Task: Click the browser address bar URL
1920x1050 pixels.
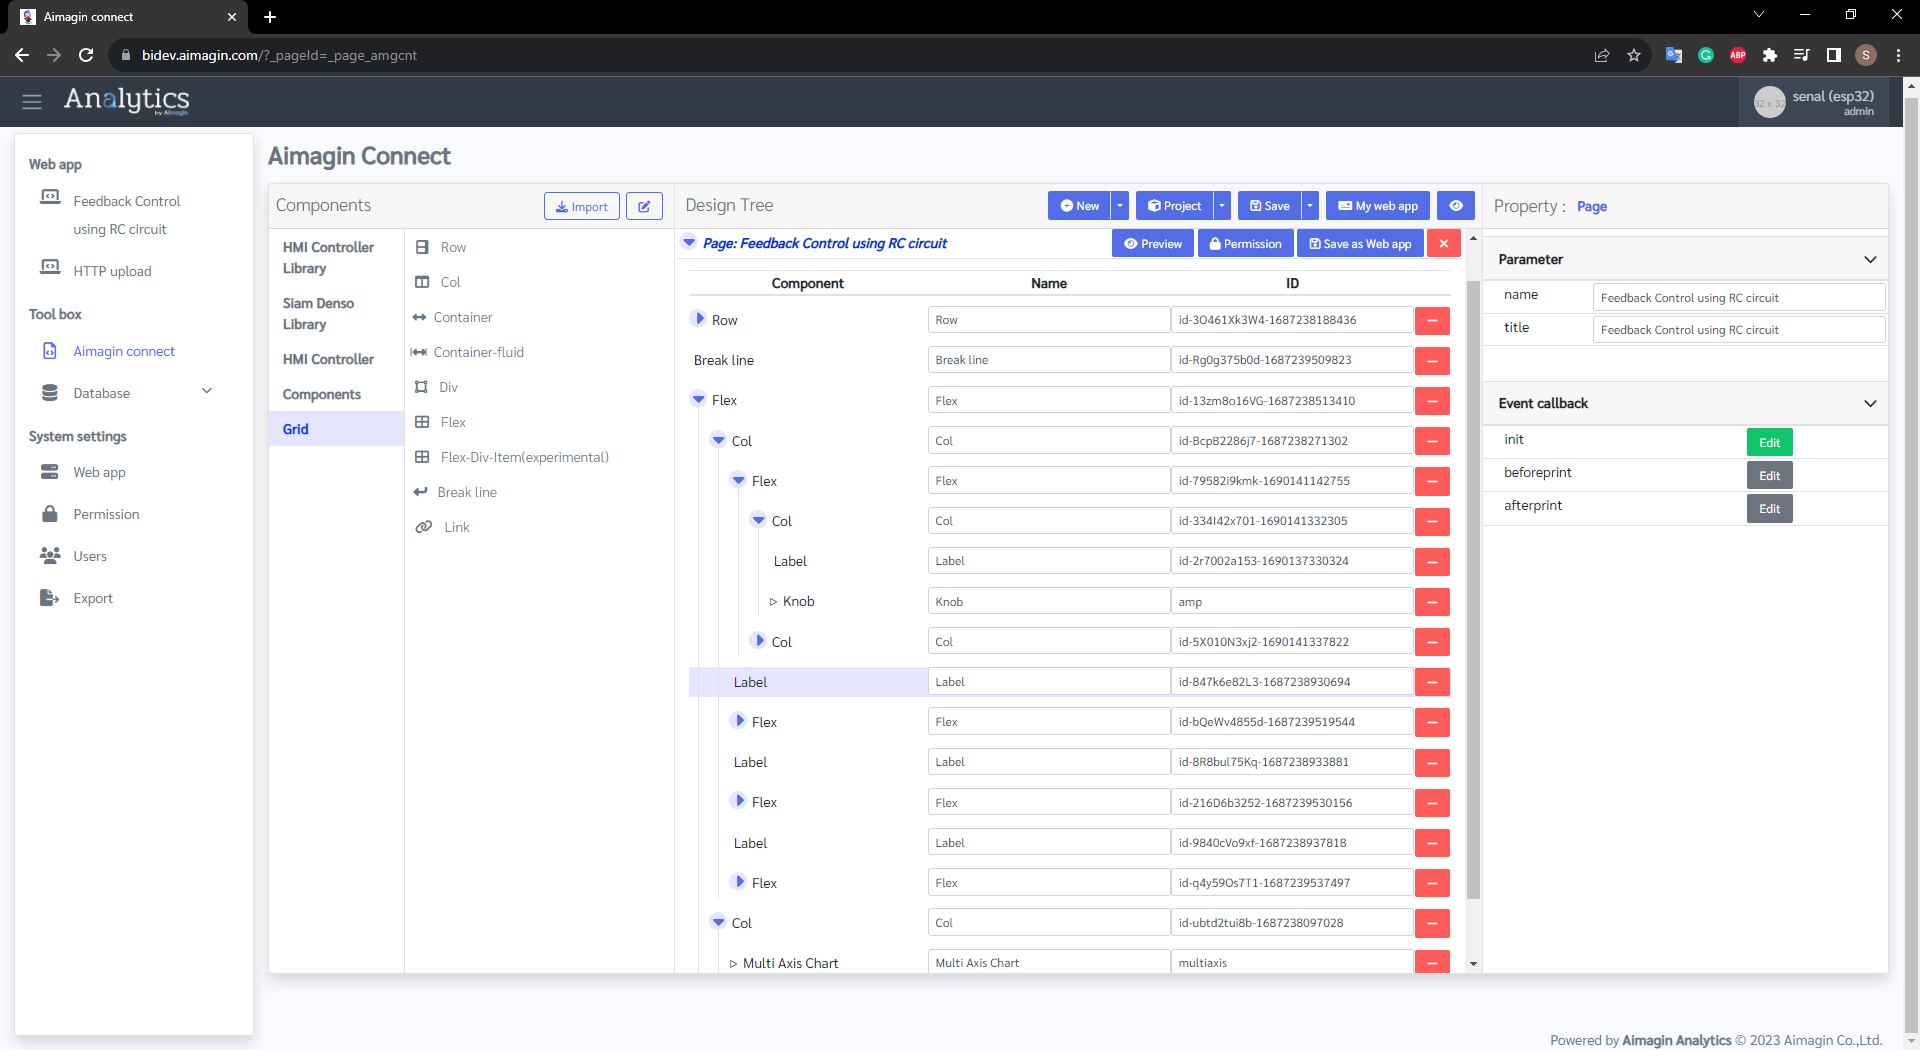Action: 279,55
